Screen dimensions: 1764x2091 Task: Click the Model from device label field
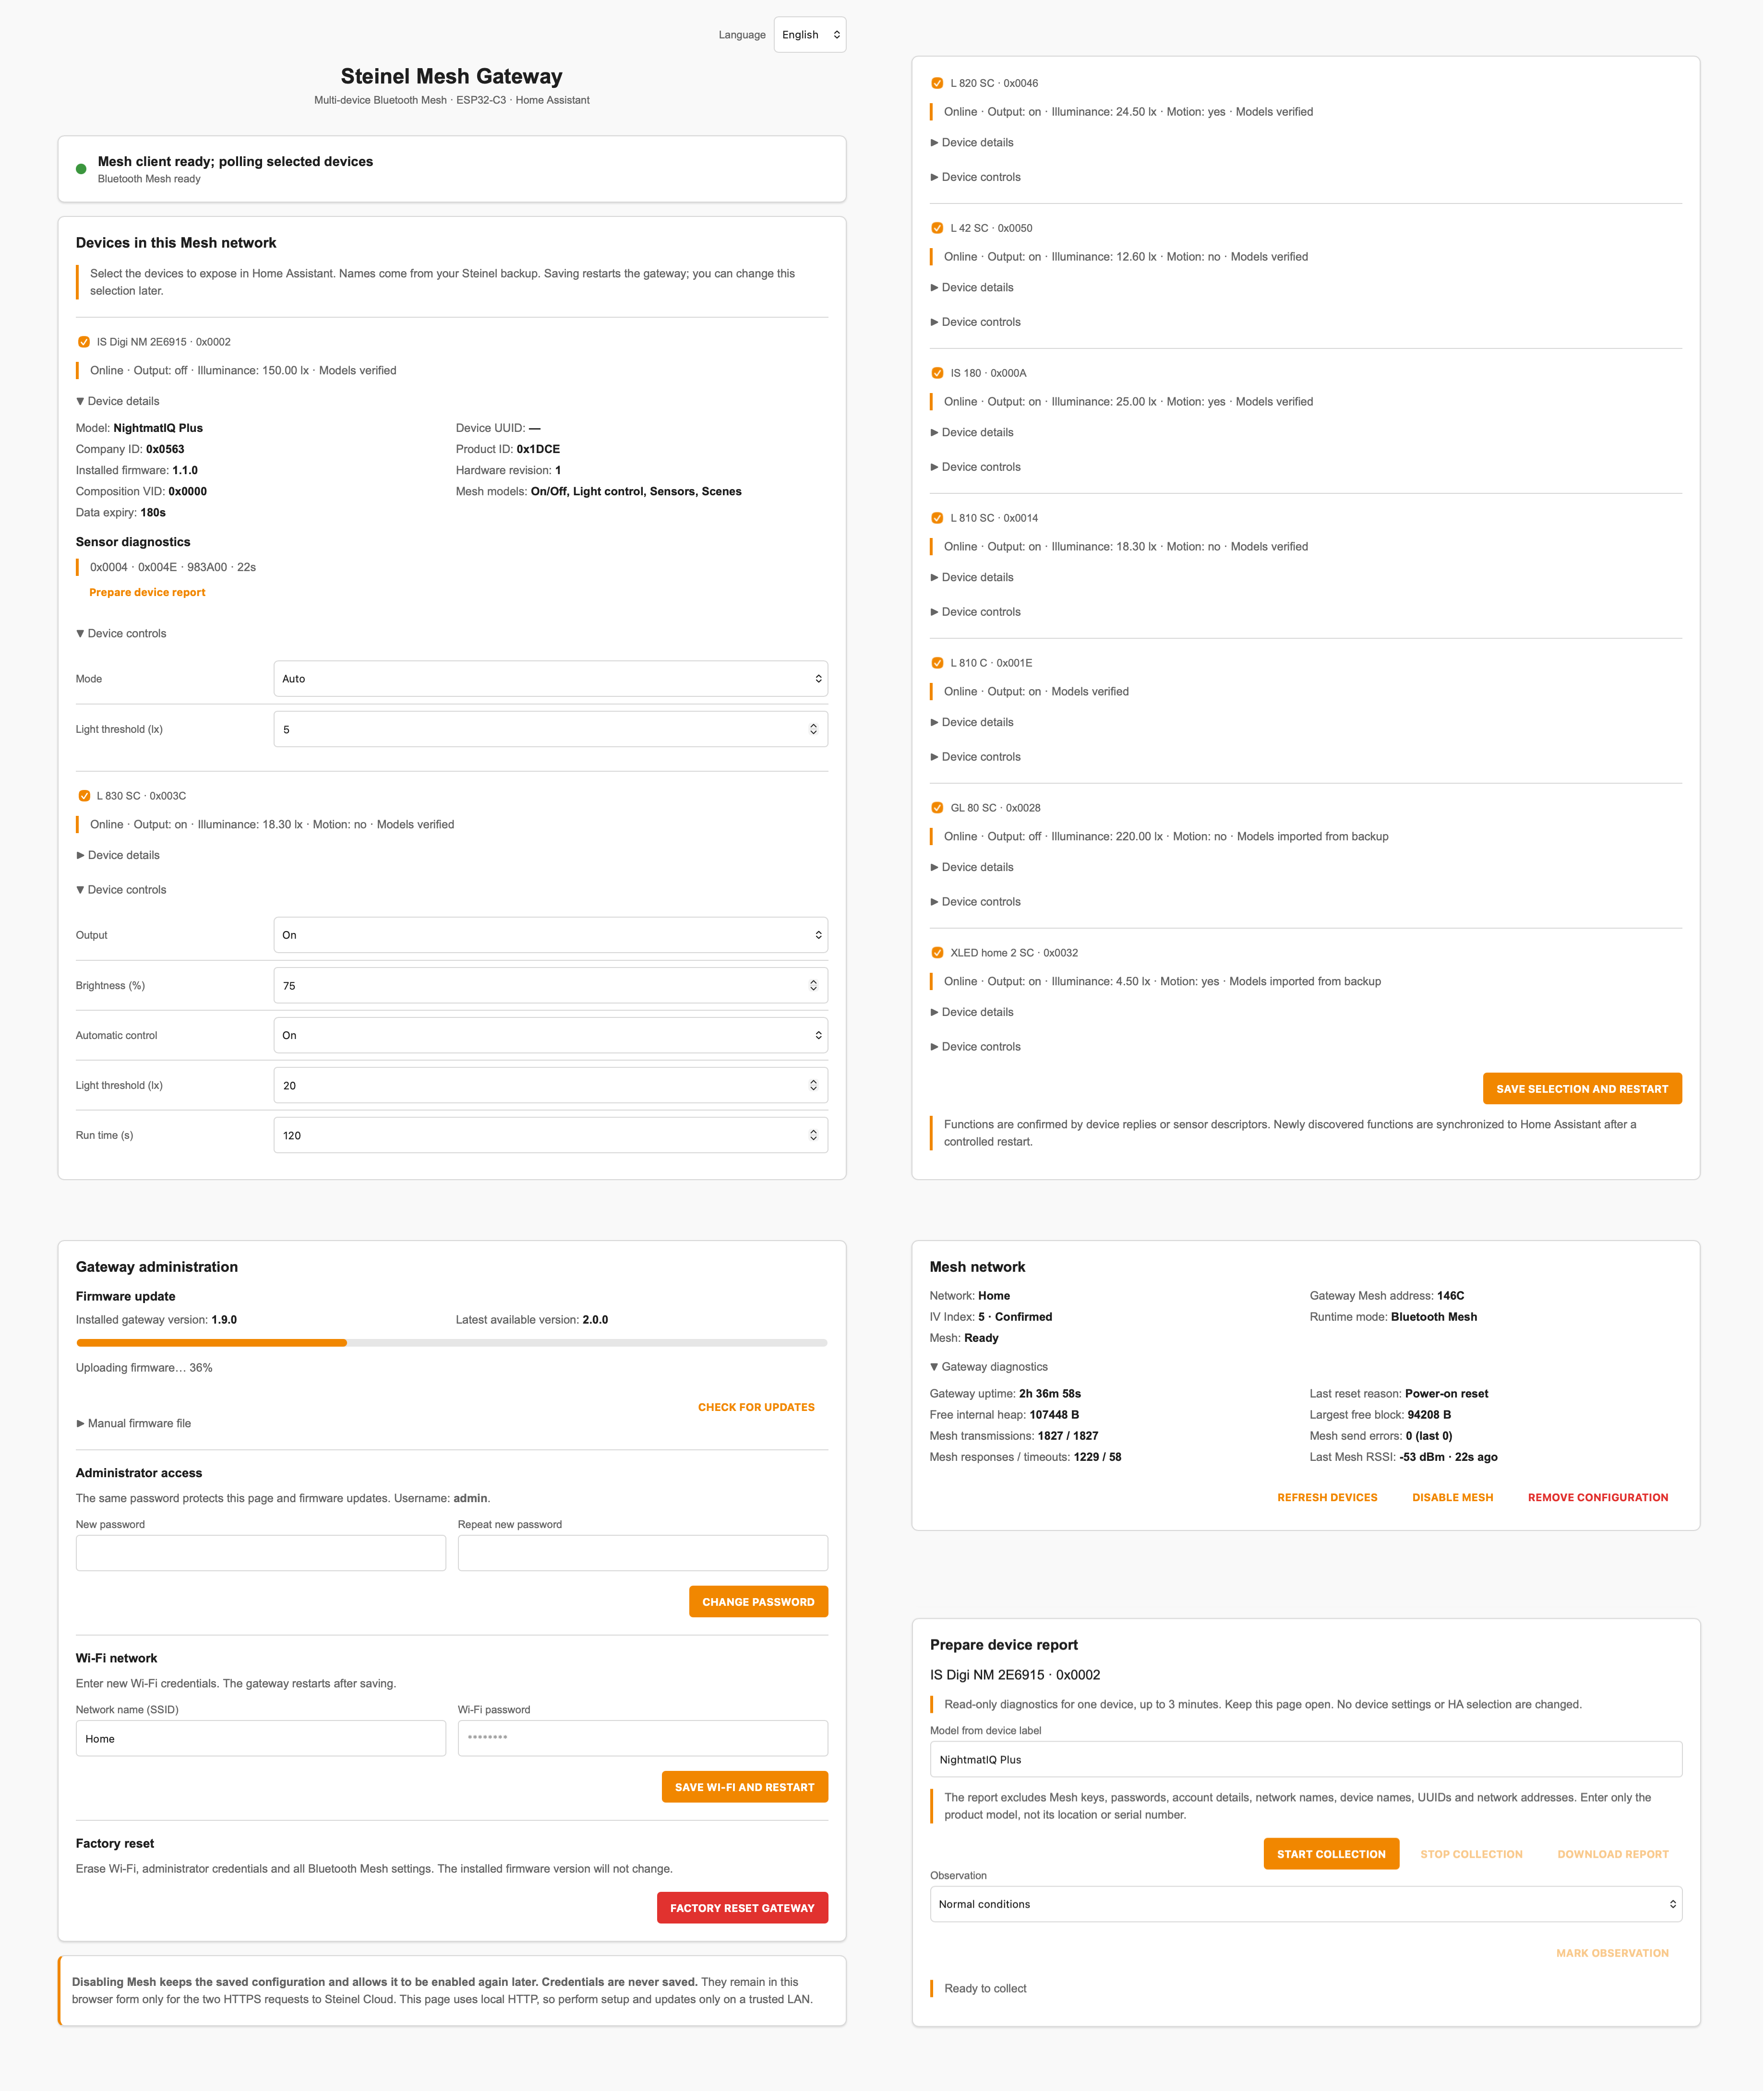pyautogui.click(x=1306, y=1759)
